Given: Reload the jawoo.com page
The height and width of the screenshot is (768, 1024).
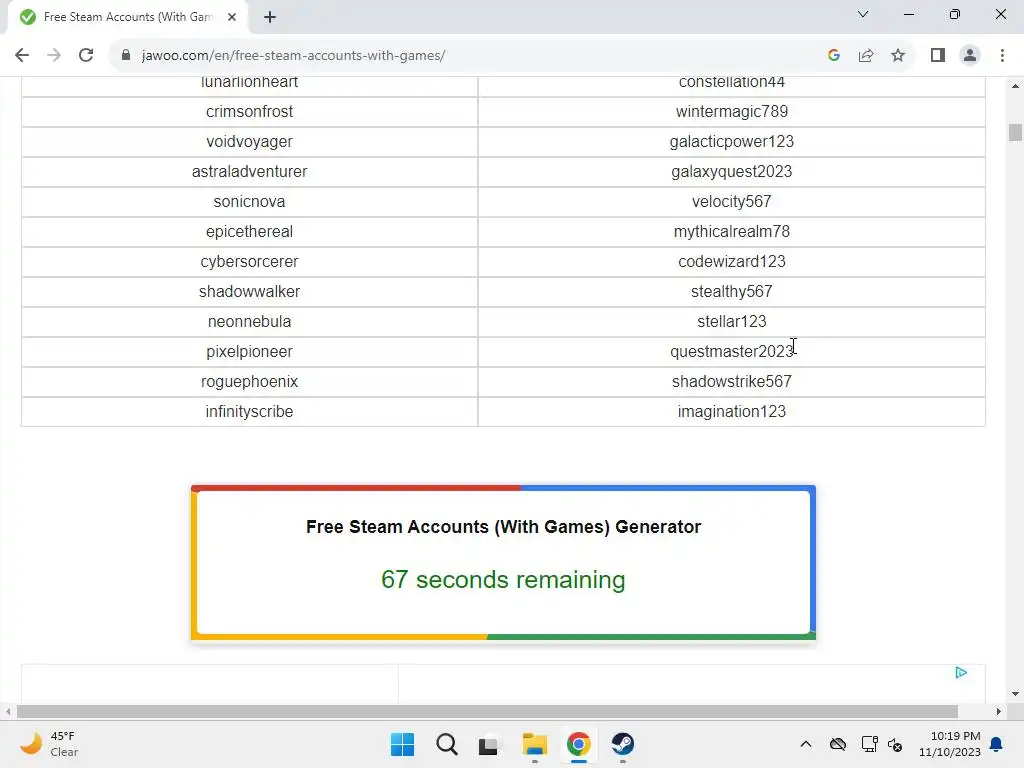Looking at the screenshot, I should 86,56.
